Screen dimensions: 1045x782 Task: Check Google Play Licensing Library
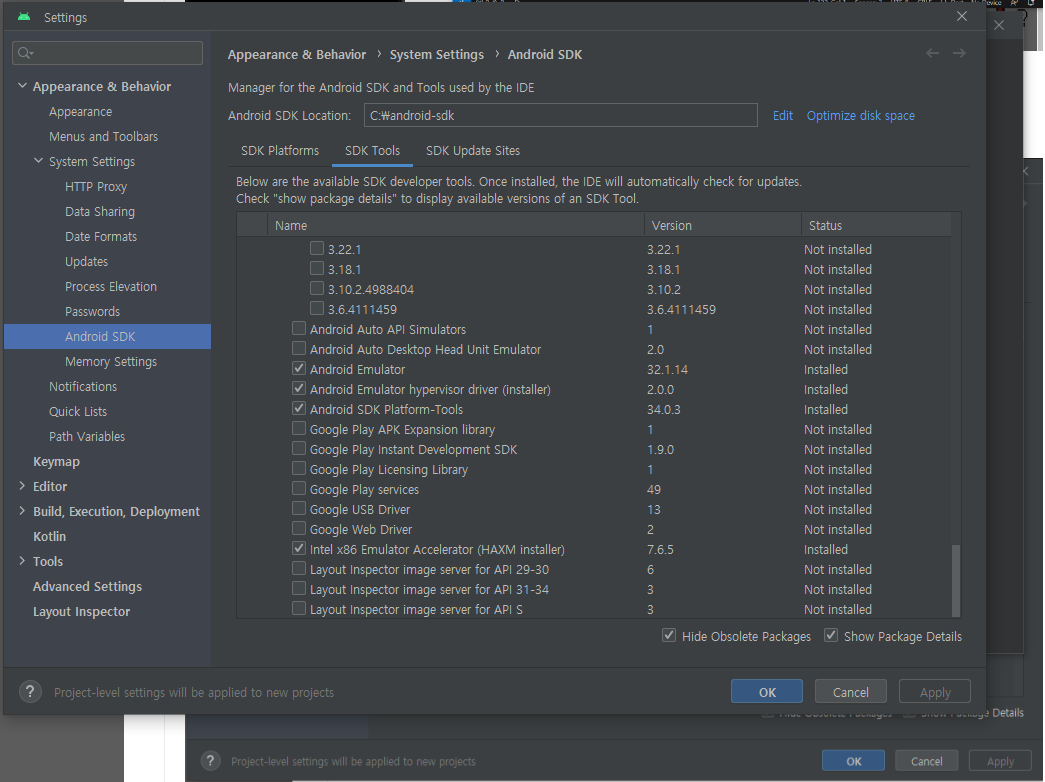299,469
